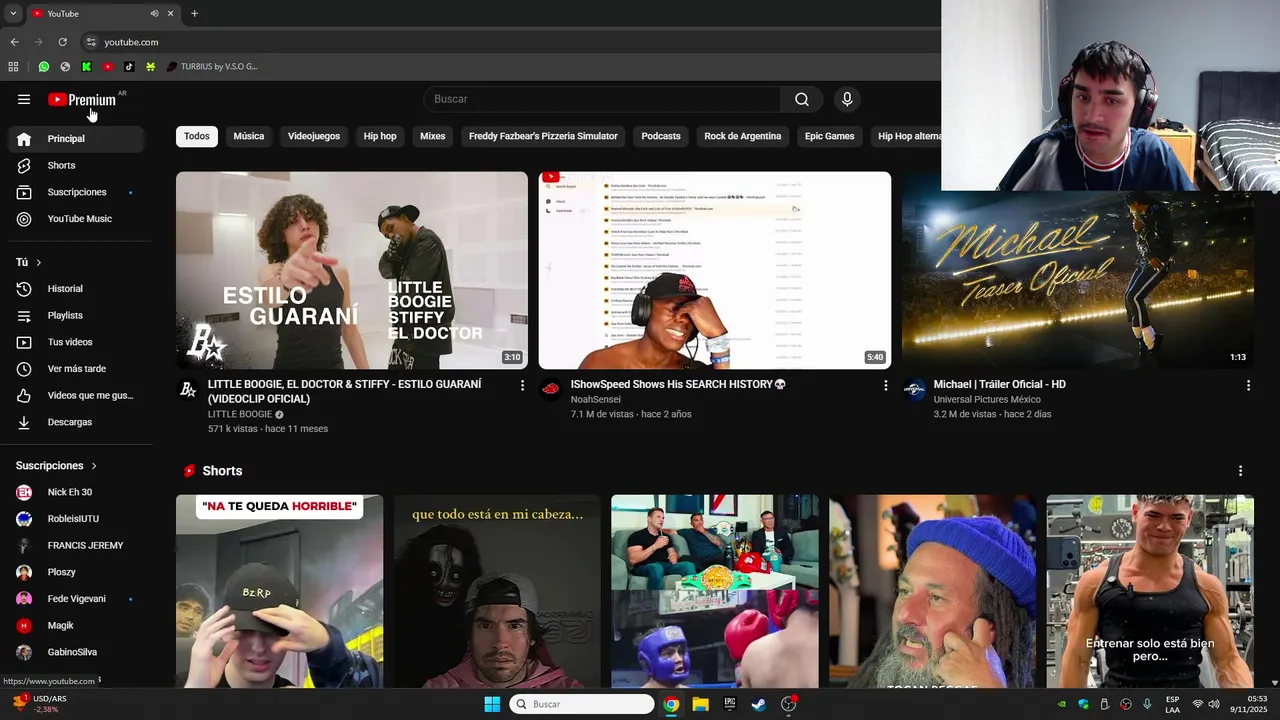Image resolution: width=1280 pixels, height=720 pixels.
Task: Open Ver más tarde list
Action: [x=76, y=369]
